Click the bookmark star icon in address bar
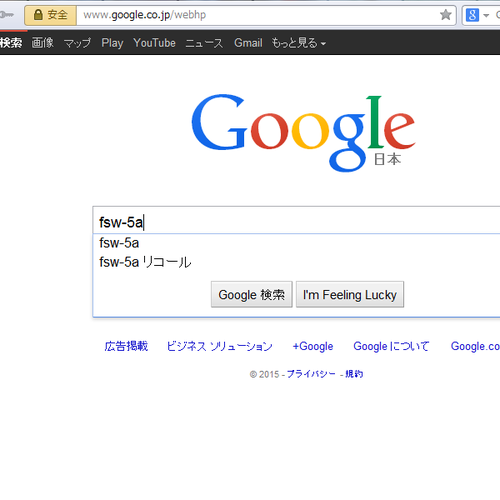The width and height of the screenshot is (500, 500). tap(445, 15)
